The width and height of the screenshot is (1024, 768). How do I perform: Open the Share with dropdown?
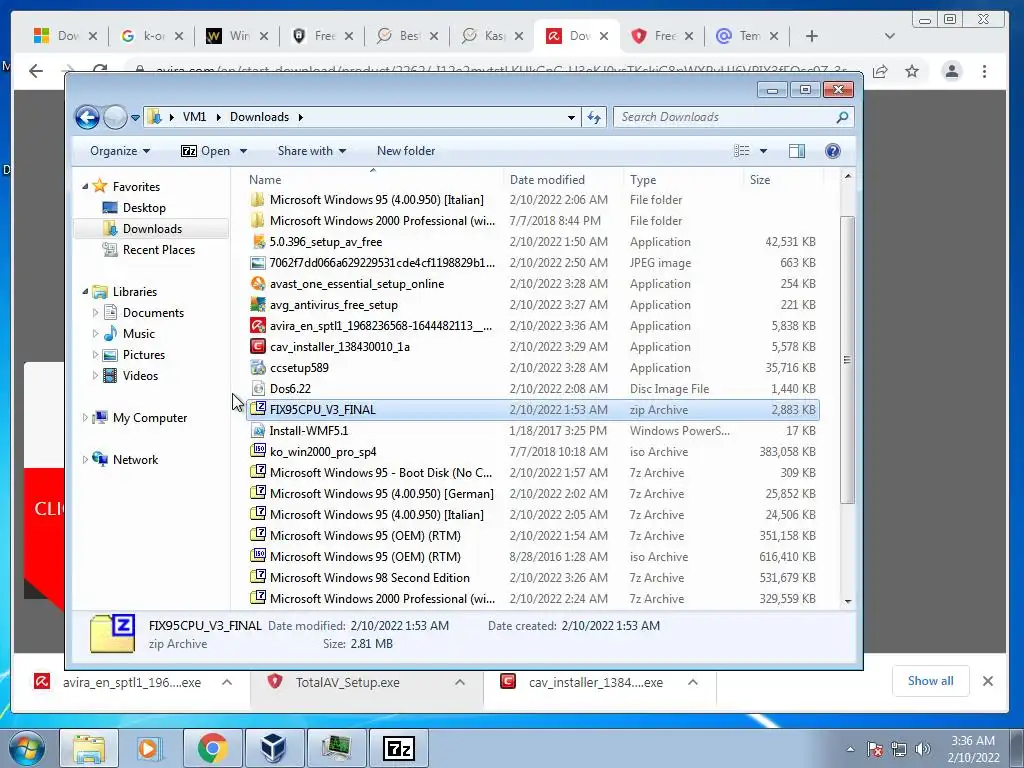click(312, 151)
